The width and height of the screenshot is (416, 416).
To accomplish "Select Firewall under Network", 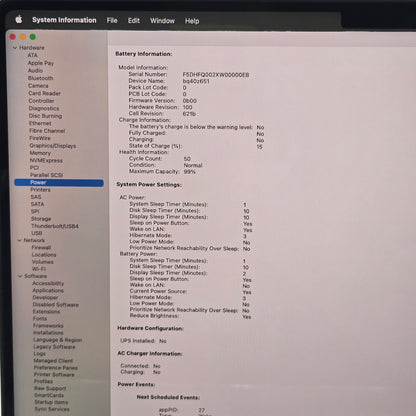I will coord(41,247).
